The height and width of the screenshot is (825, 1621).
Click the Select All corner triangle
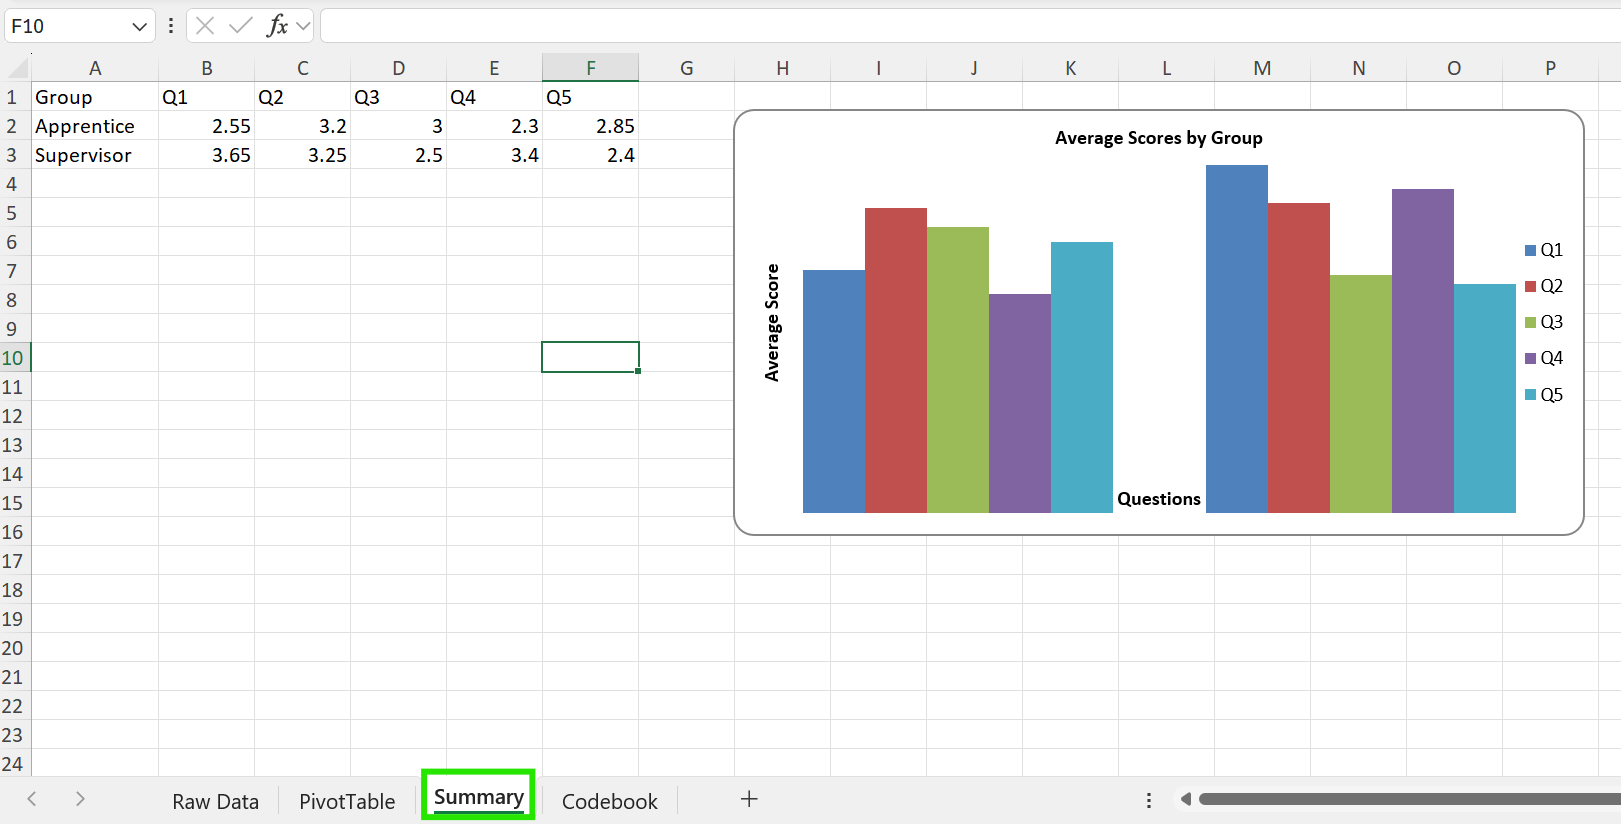point(18,68)
